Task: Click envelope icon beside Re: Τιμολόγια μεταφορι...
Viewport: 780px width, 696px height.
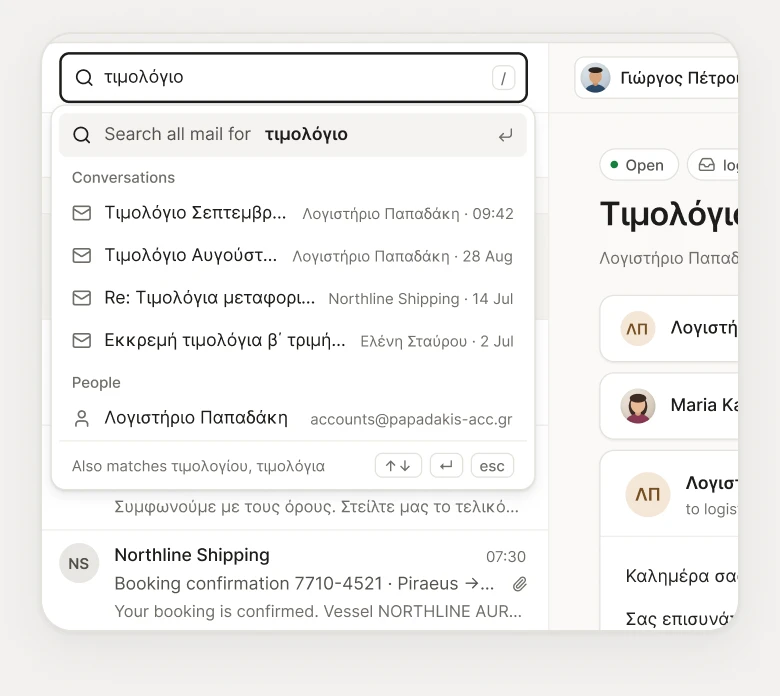Action: 82,298
